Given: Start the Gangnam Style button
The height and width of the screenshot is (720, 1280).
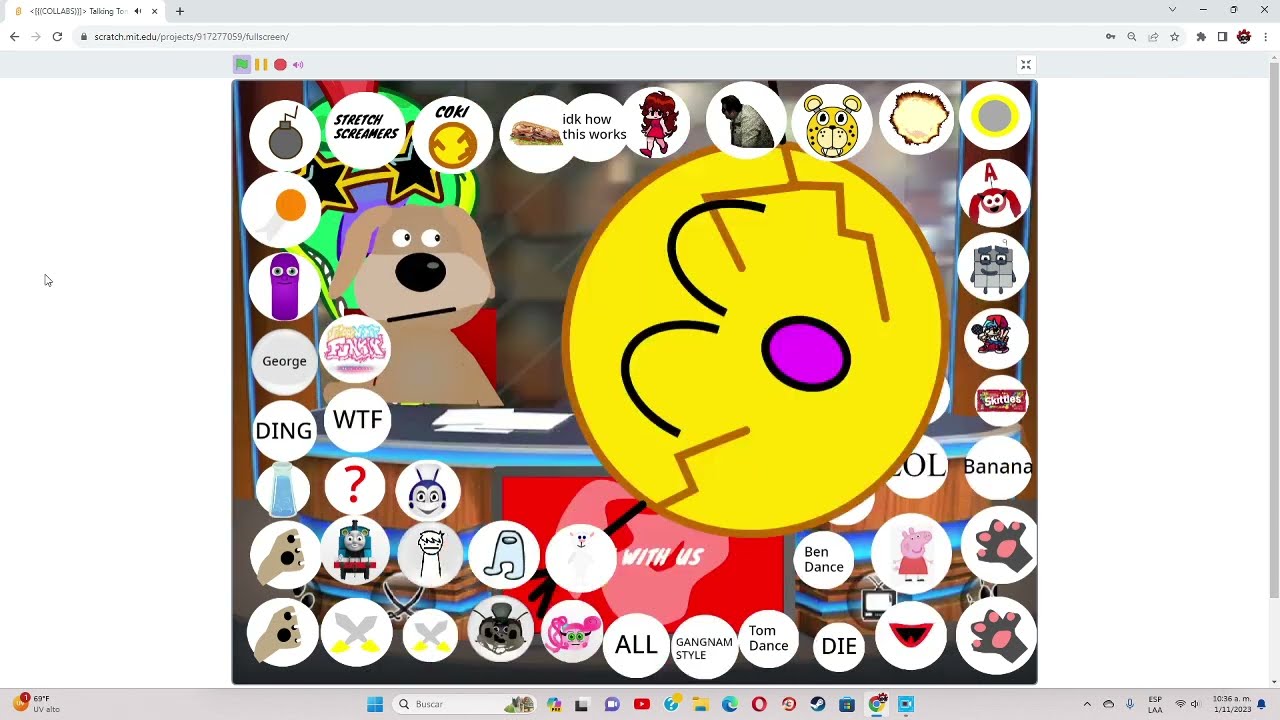Looking at the screenshot, I should click(x=704, y=648).
